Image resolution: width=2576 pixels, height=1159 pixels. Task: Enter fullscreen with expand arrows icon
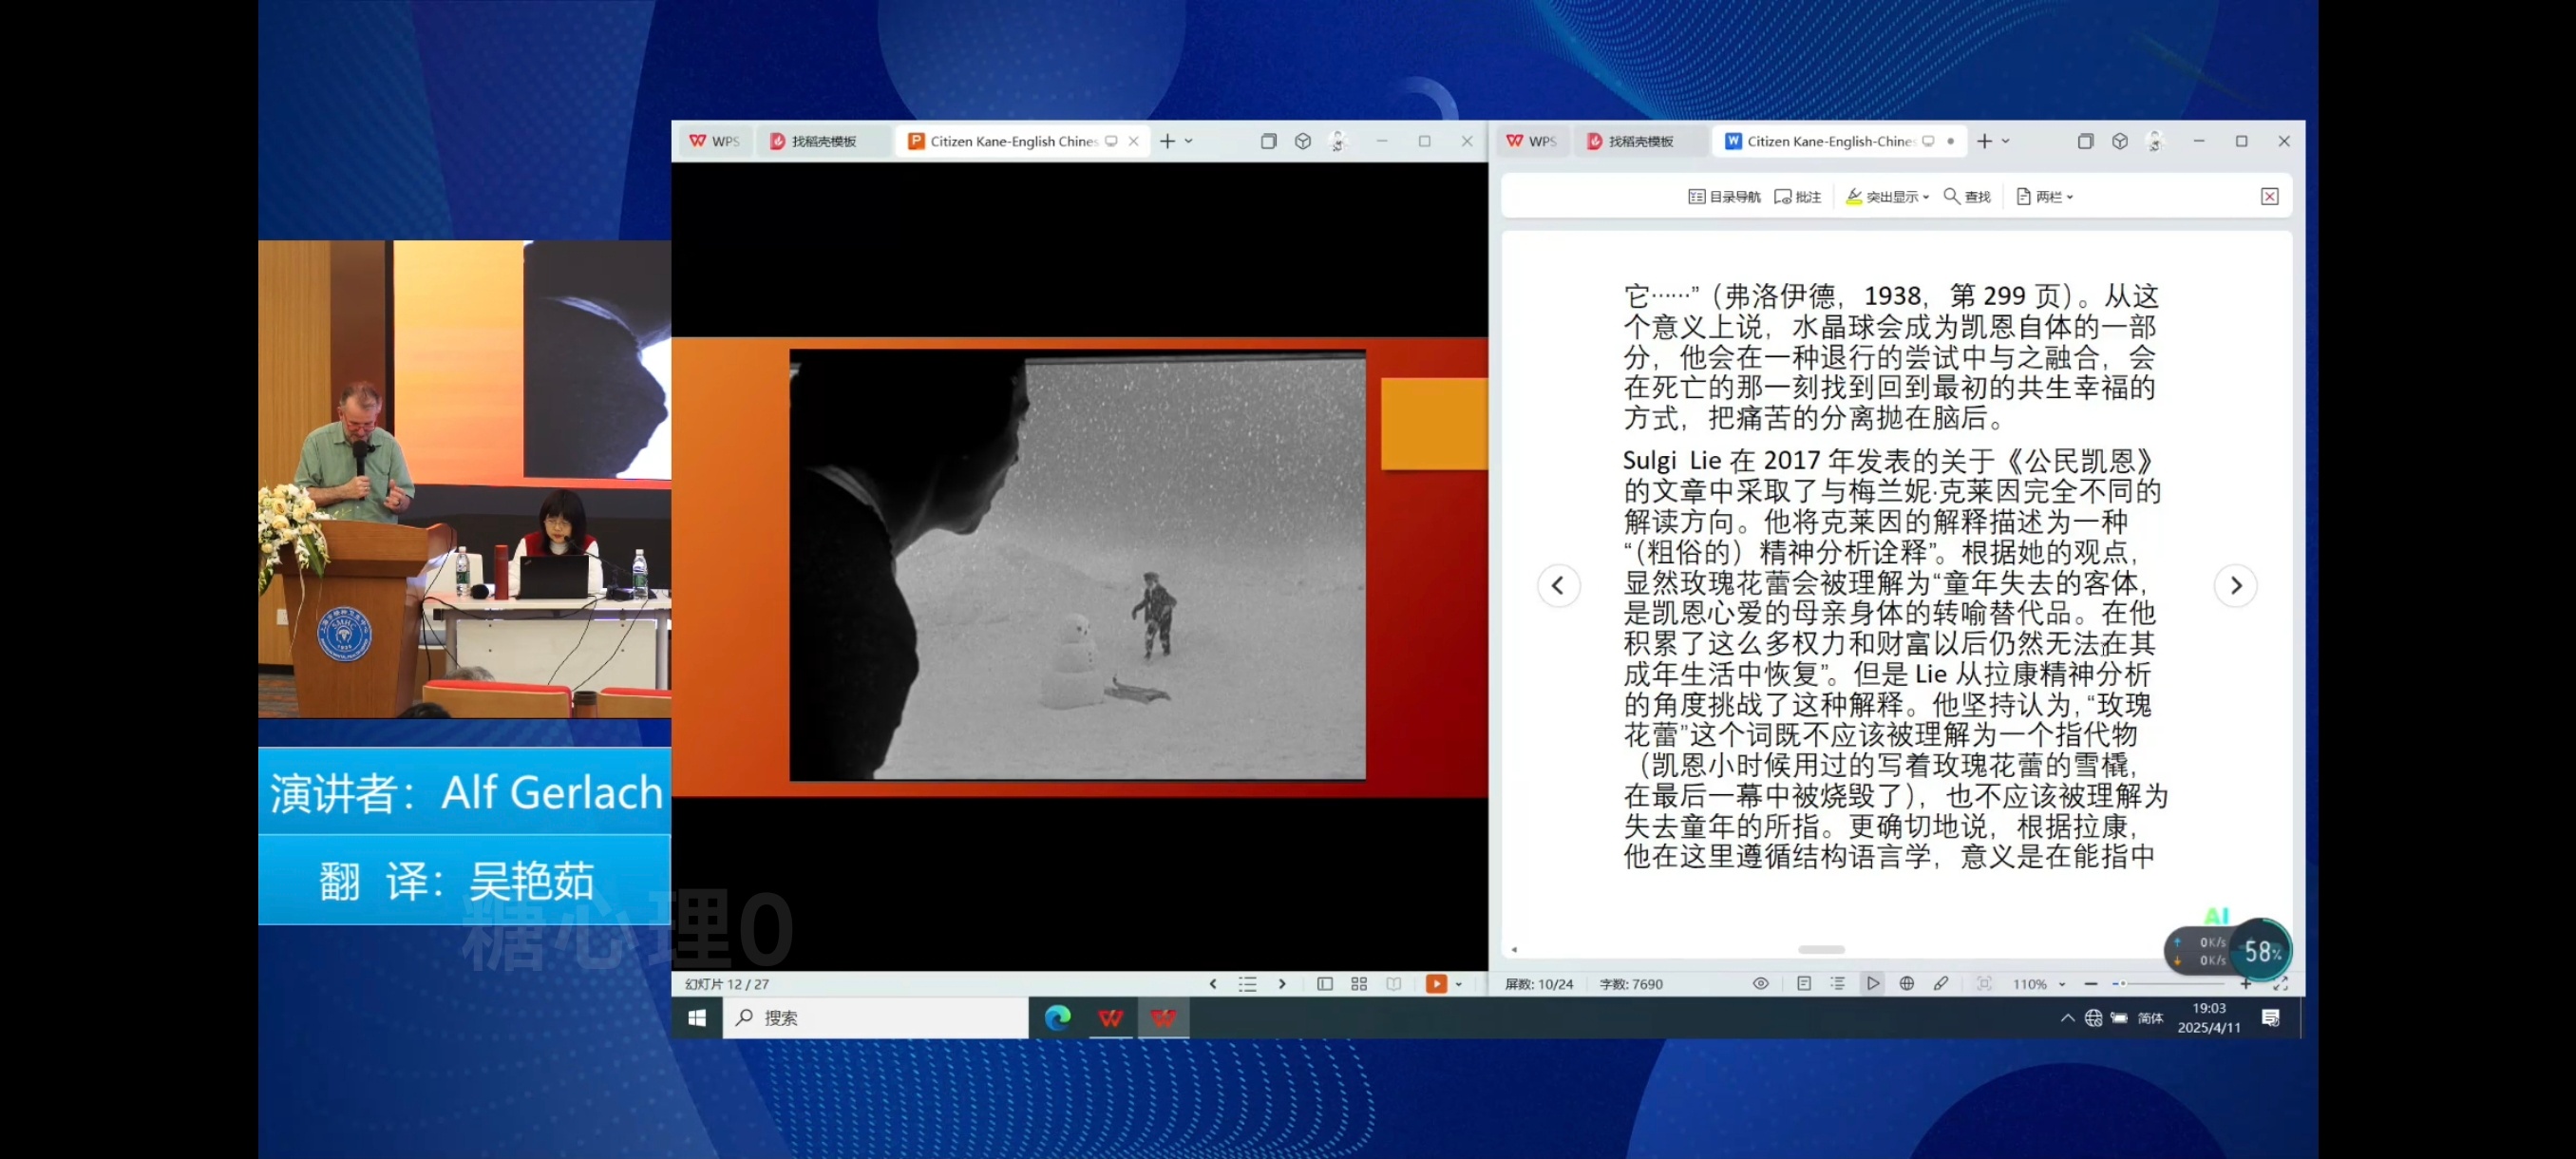point(2280,984)
